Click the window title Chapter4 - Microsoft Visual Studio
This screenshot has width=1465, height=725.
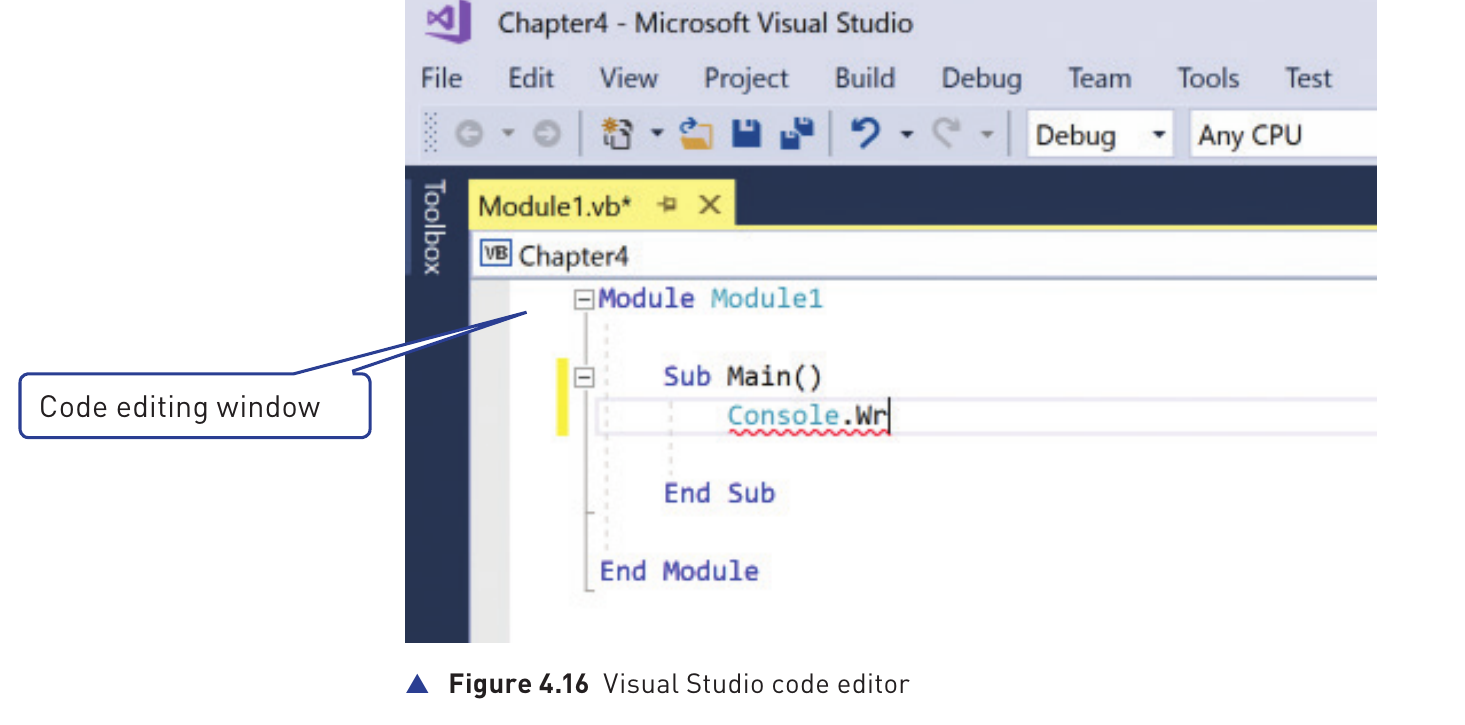[x=705, y=23]
